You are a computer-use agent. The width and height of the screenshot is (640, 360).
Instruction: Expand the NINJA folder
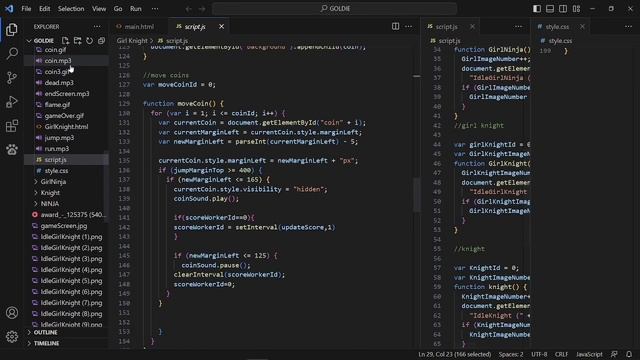50,204
